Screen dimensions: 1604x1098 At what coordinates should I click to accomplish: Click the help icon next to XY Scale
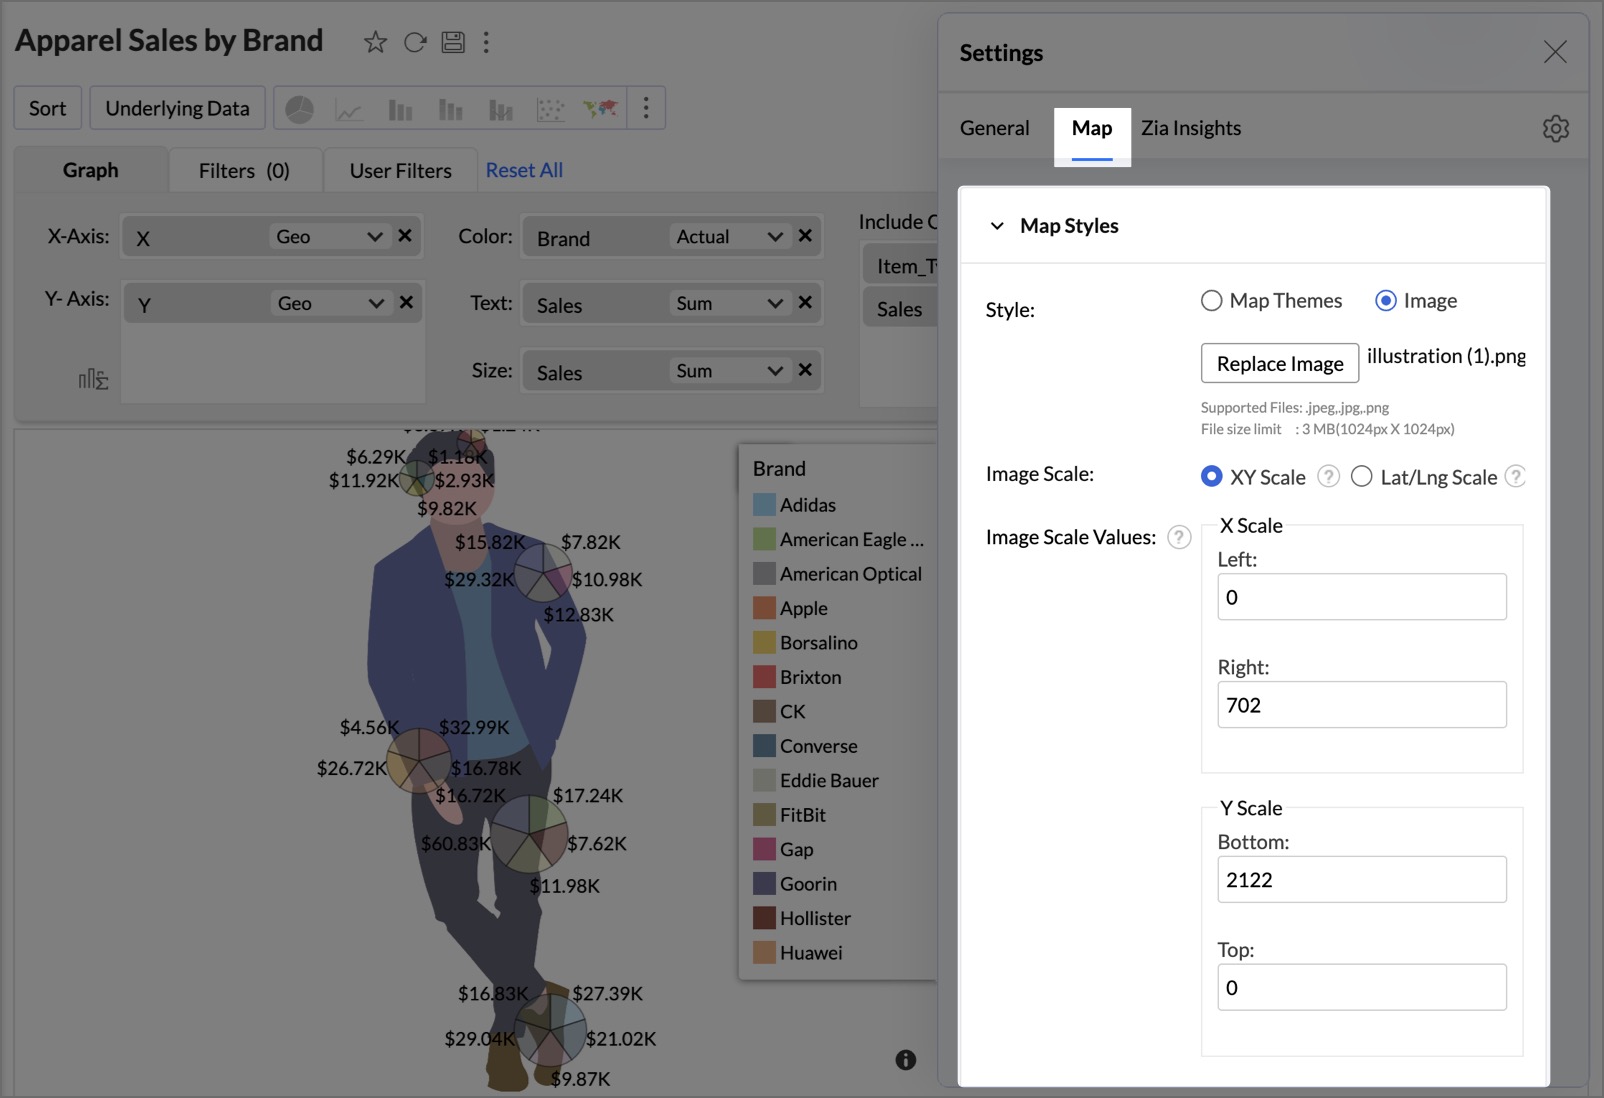tap(1328, 477)
